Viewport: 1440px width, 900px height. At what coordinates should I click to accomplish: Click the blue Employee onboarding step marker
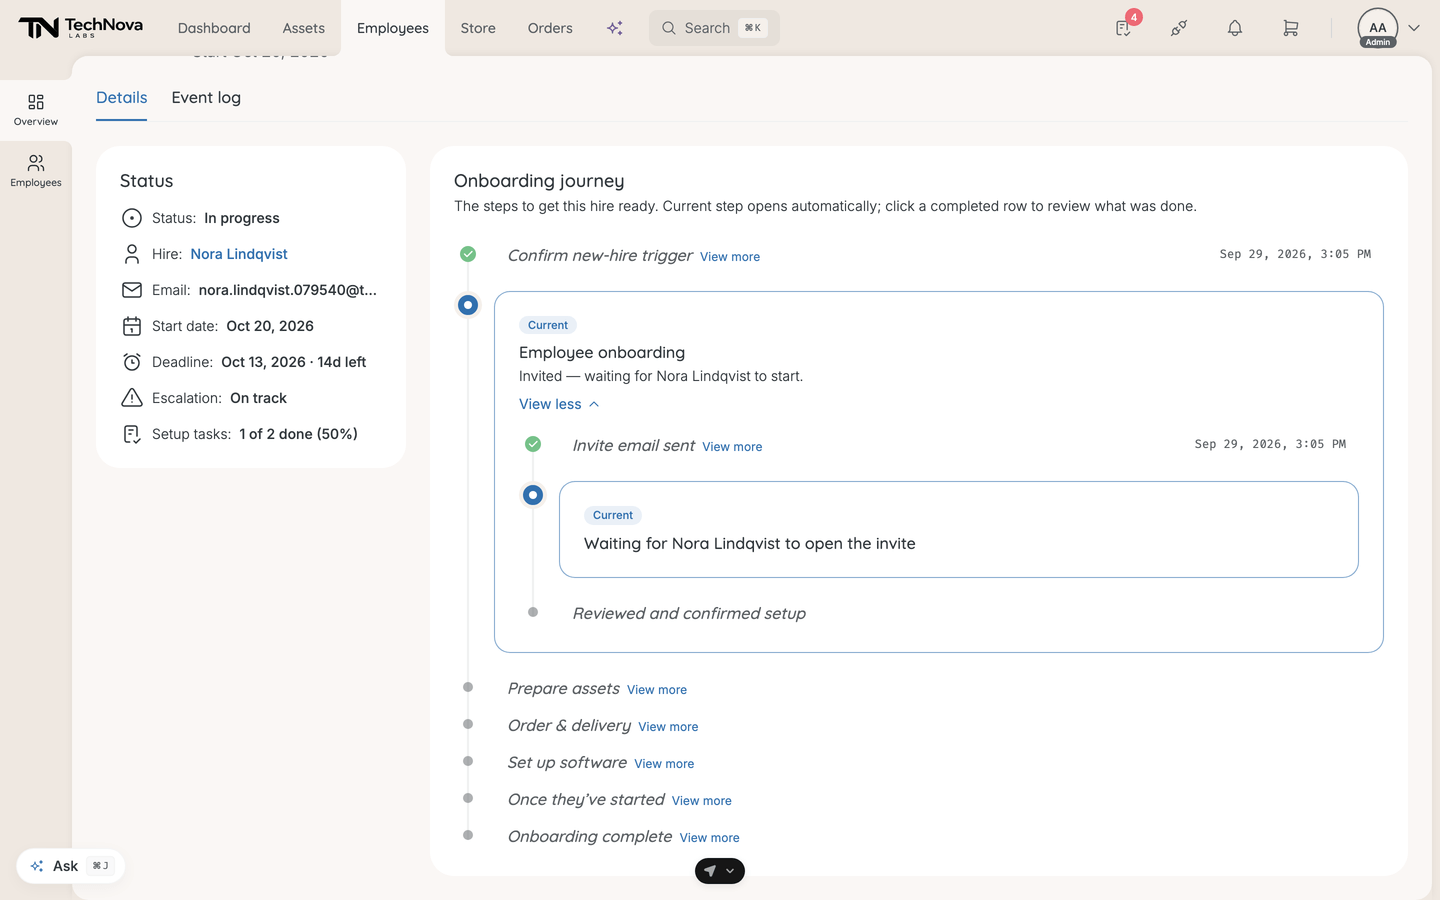click(468, 305)
